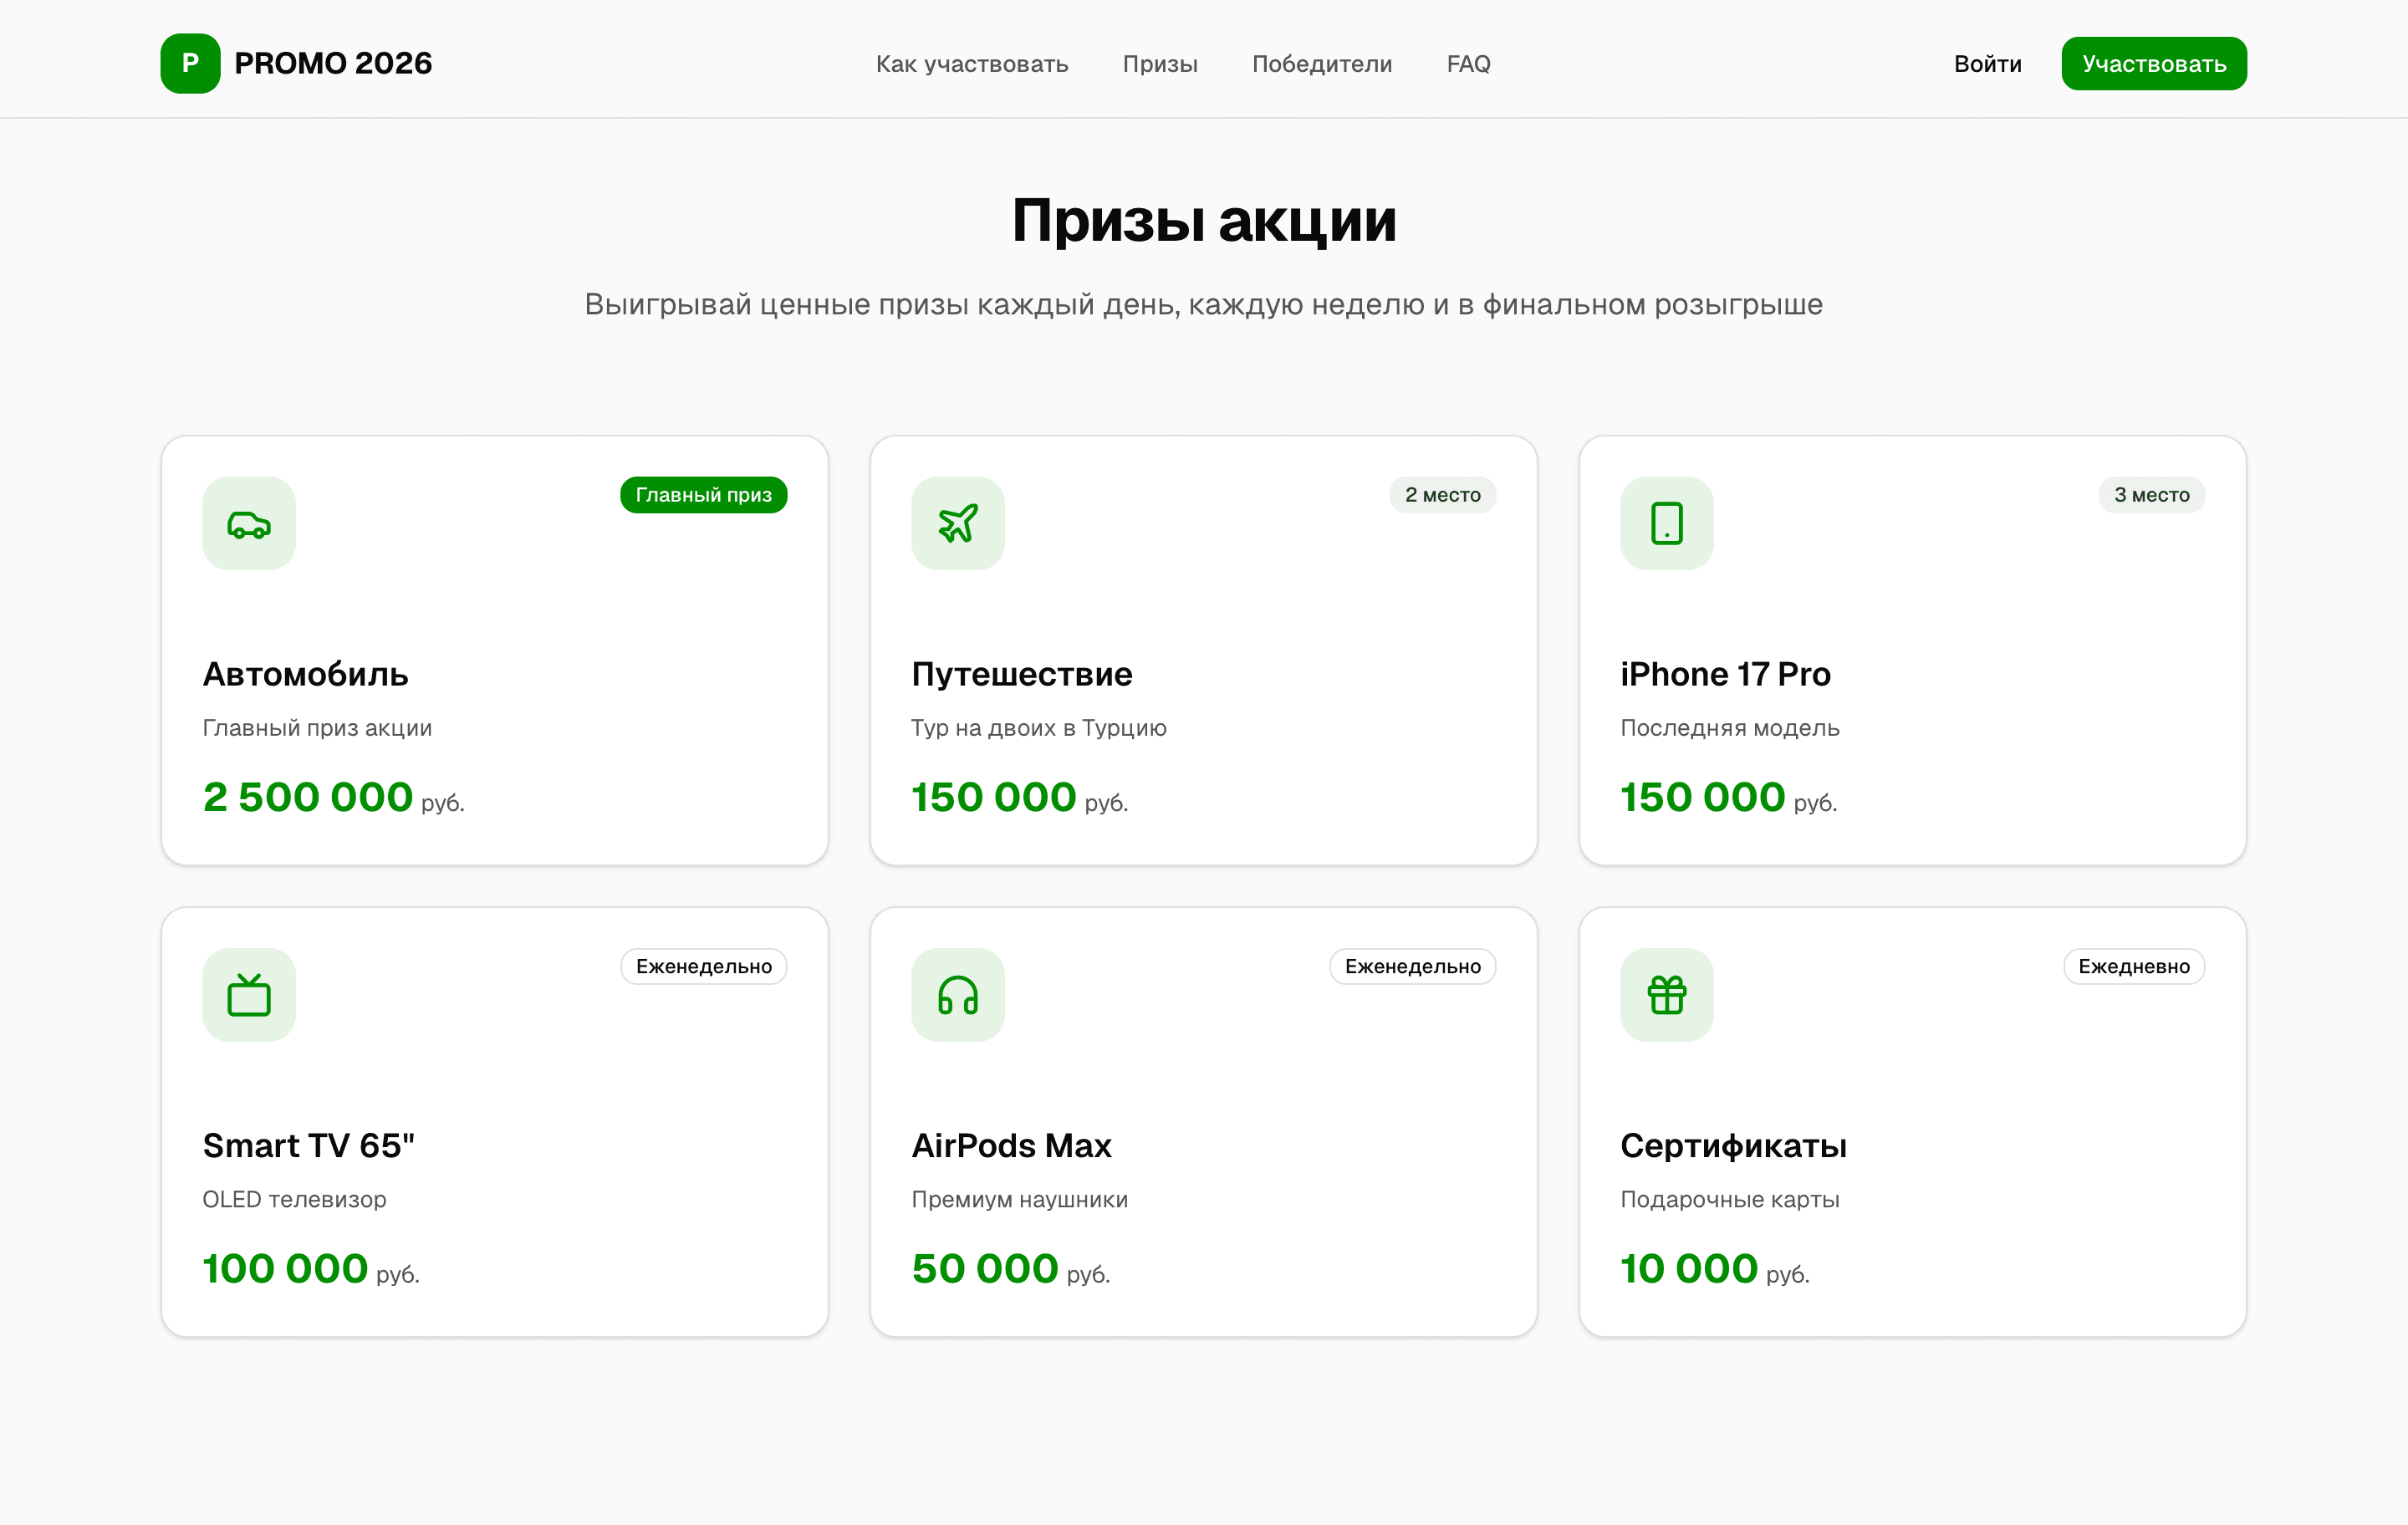Click the 100 000 руб. price

click(311, 1268)
